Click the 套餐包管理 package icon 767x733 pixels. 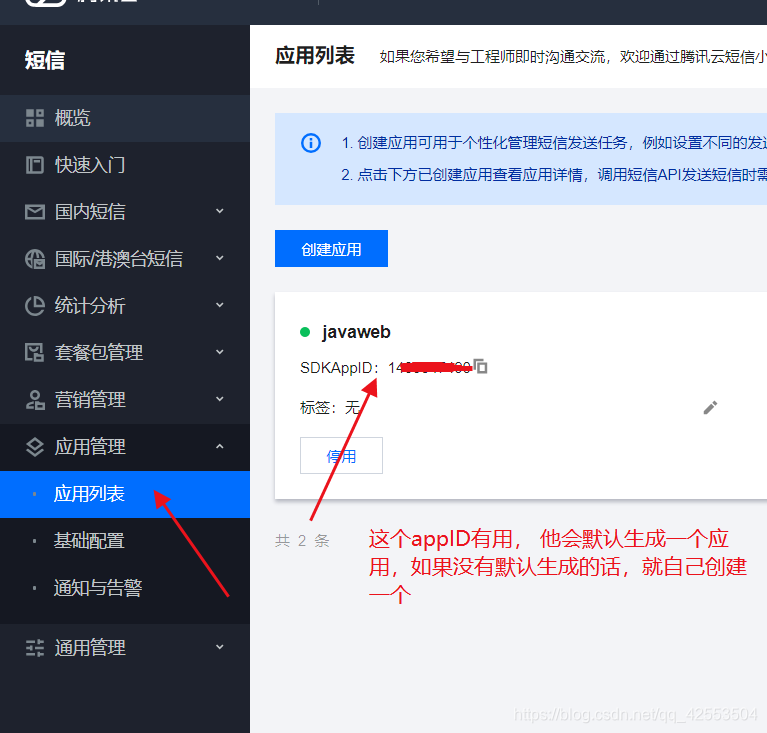point(35,352)
